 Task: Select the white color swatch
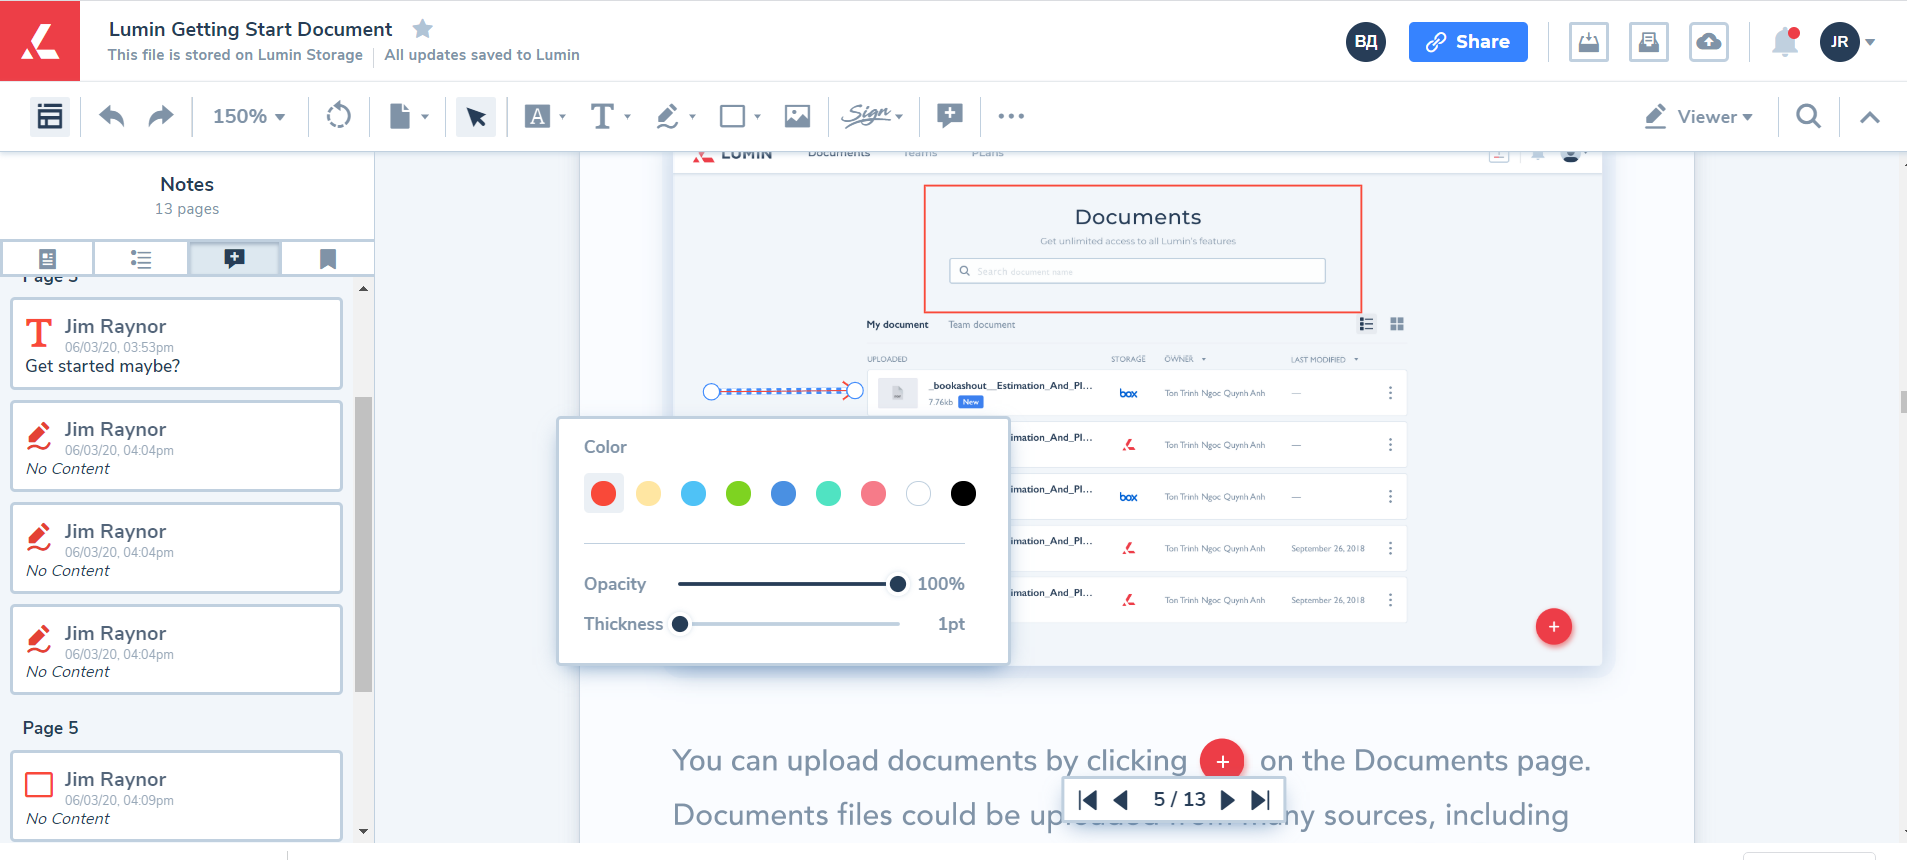[x=919, y=493]
